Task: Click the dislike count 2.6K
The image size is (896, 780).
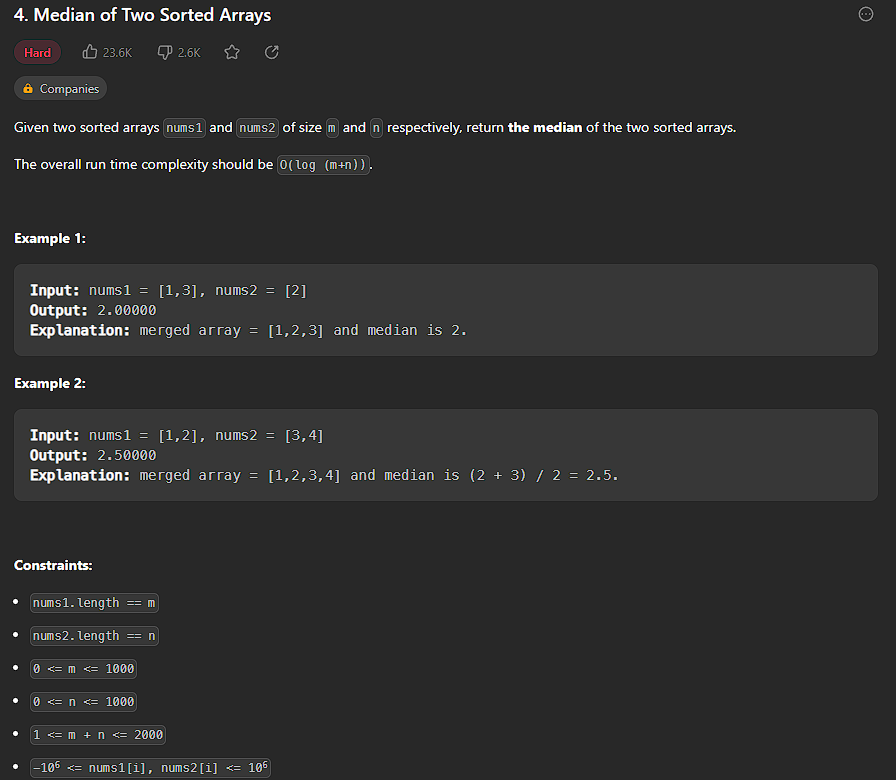Action: (x=188, y=52)
